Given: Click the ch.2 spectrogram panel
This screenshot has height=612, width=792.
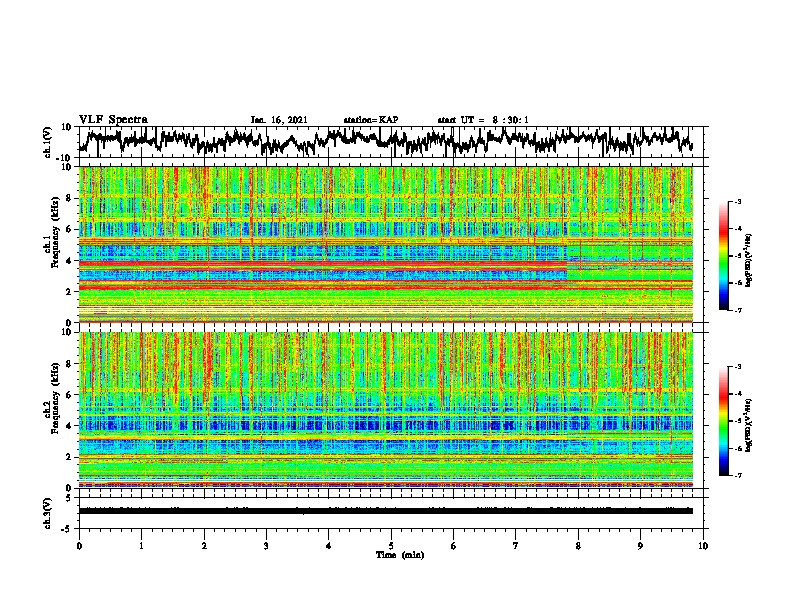Looking at the screenshot, I should (x=385, y=410).
